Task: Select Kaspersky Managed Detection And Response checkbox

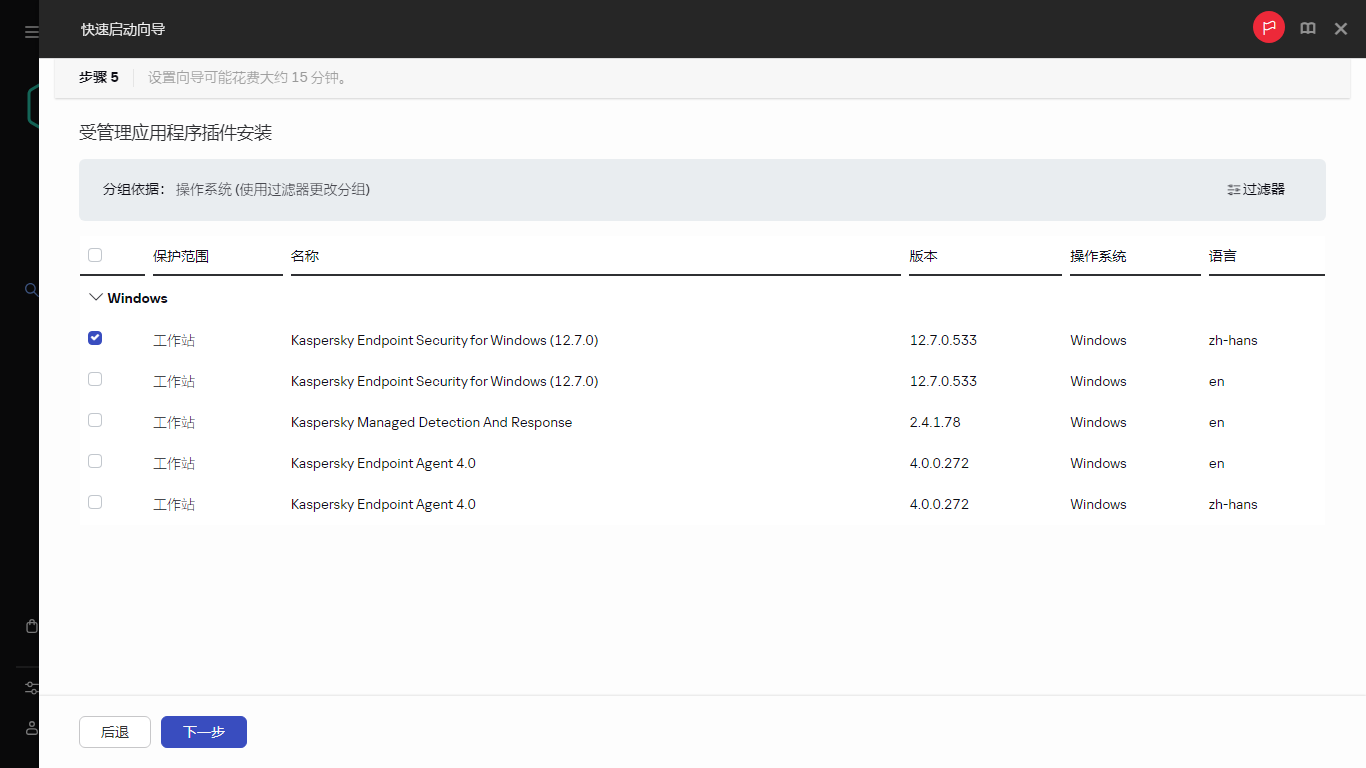Action: pyautogui.click(x=95, y=420)
